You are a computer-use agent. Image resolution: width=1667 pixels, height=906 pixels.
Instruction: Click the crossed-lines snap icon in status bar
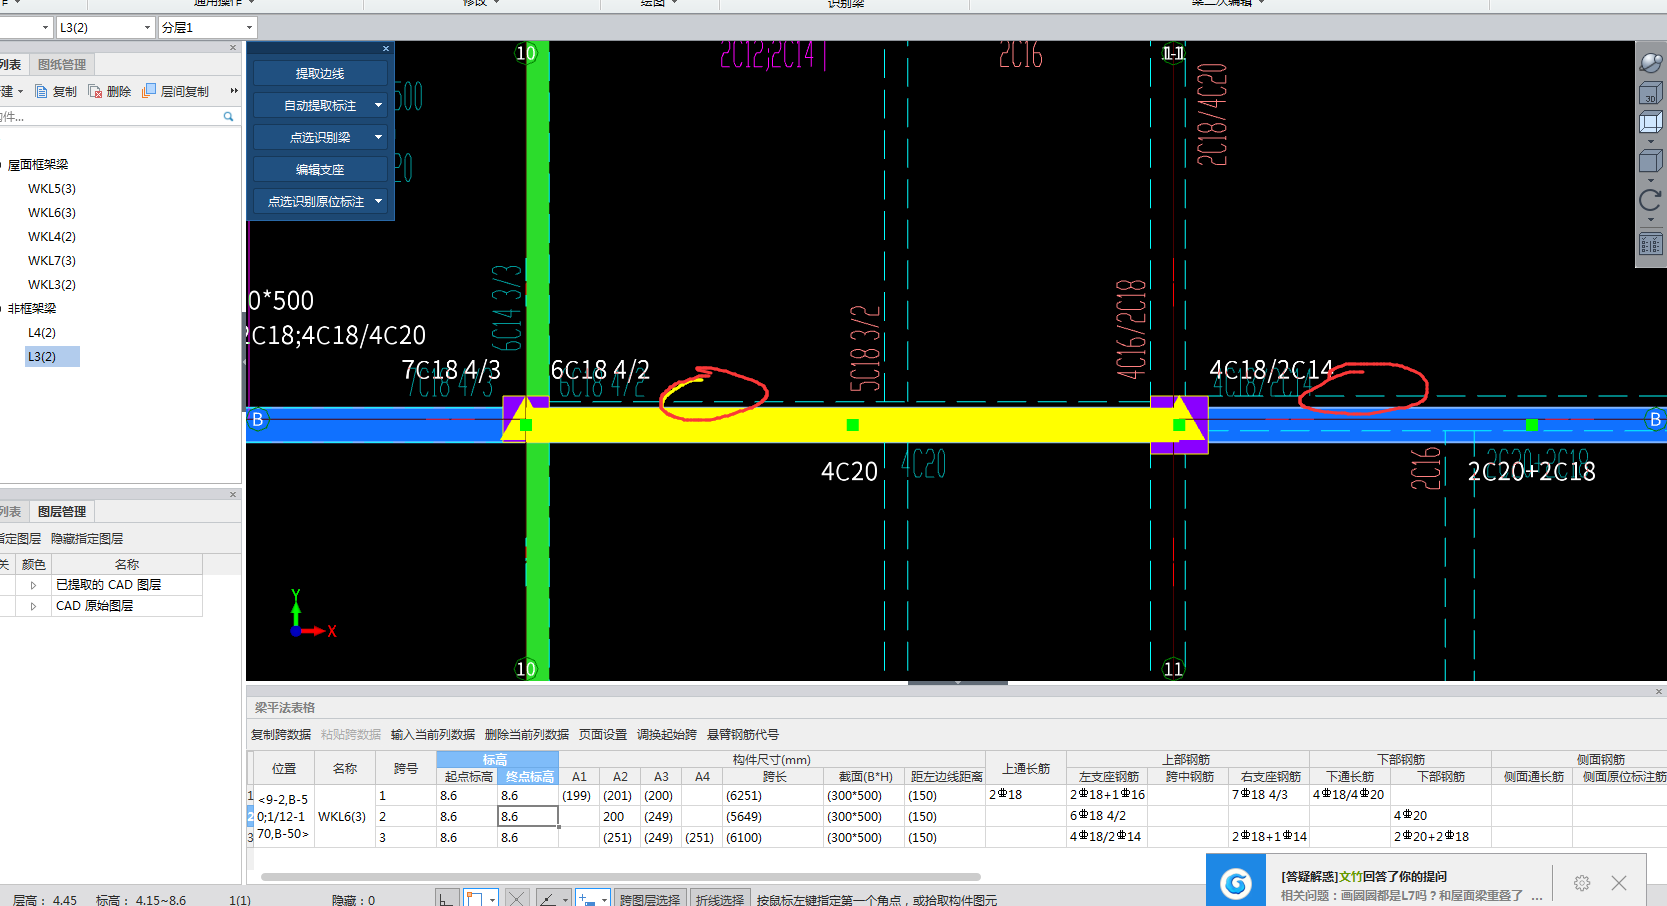coord(517,898)
